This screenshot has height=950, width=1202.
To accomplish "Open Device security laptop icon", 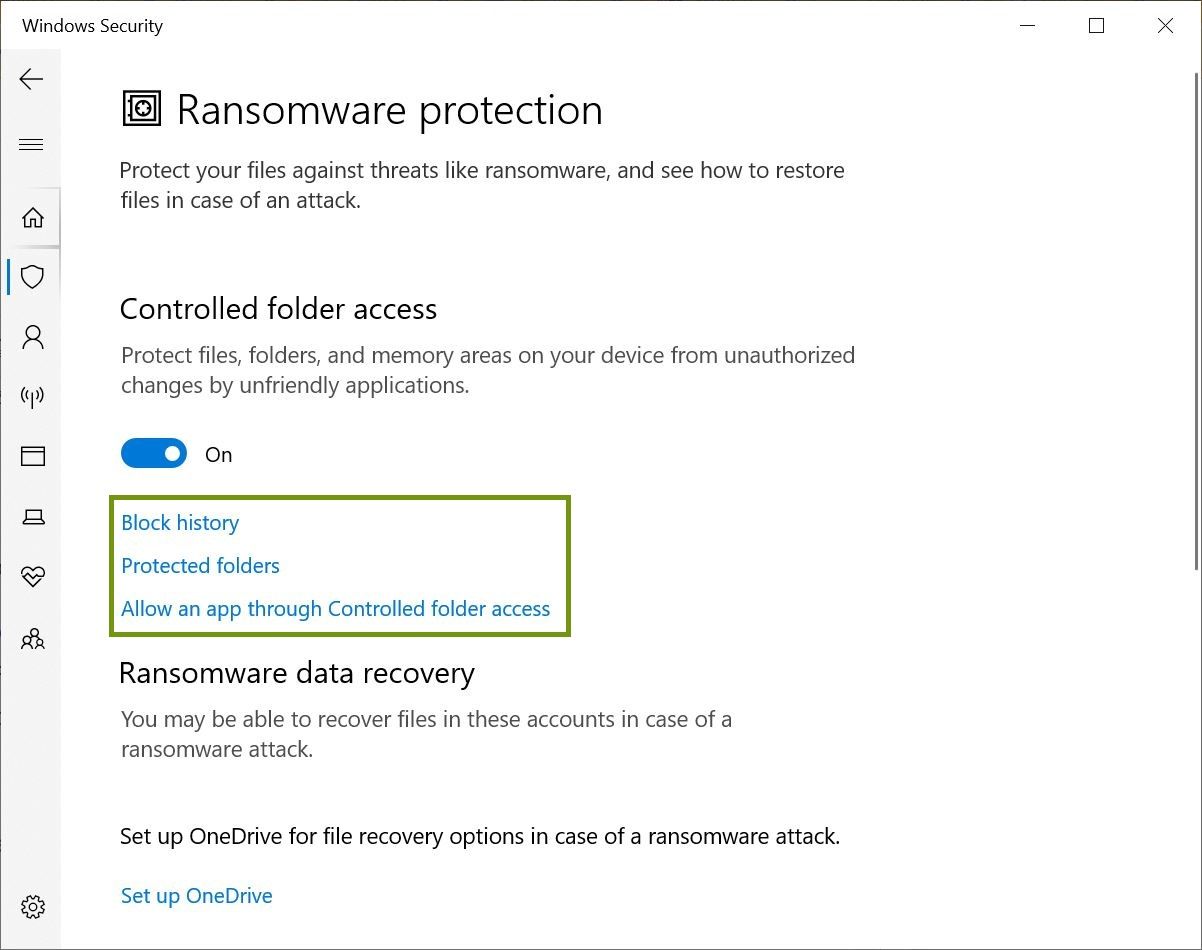I will tap(32, 517).
